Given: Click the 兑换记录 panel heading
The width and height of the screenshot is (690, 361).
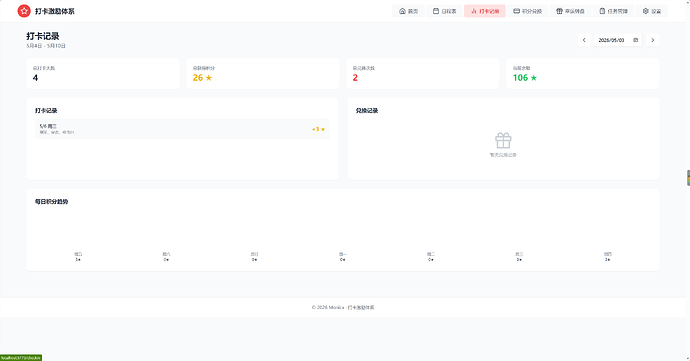Looking at the screenshot, I should tap(367, 111).
